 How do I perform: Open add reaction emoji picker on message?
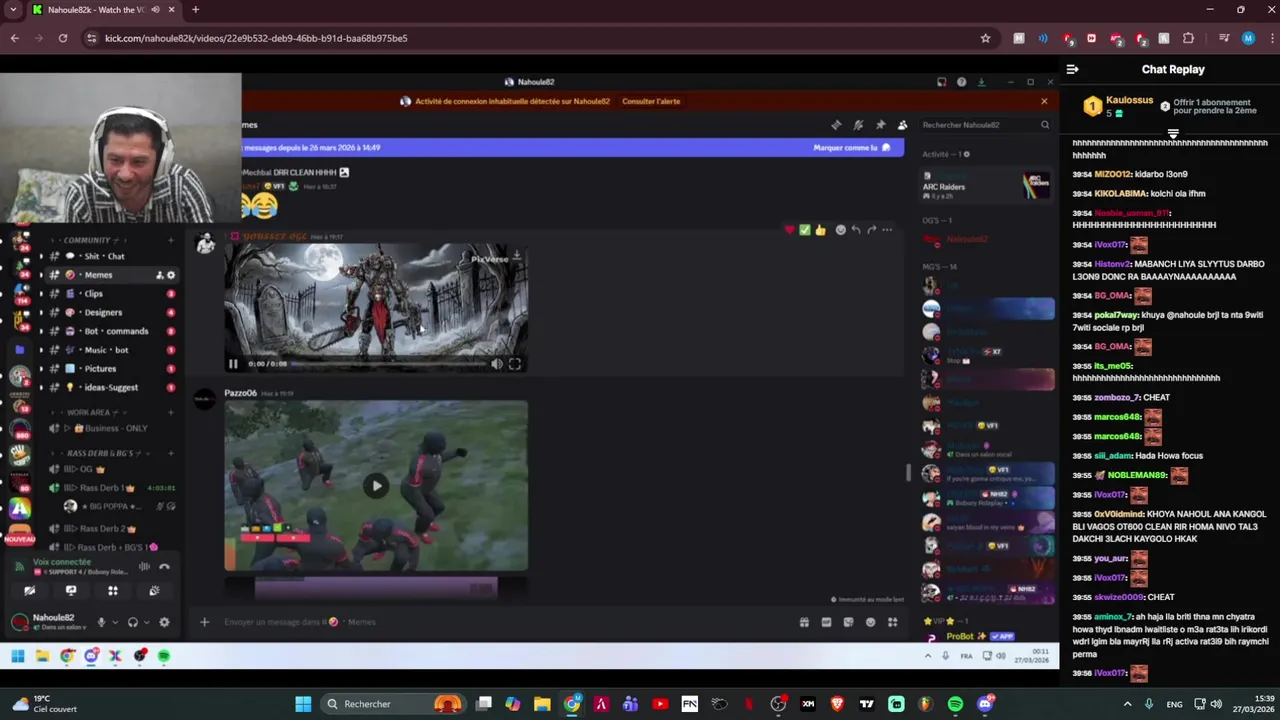point(840,230)
